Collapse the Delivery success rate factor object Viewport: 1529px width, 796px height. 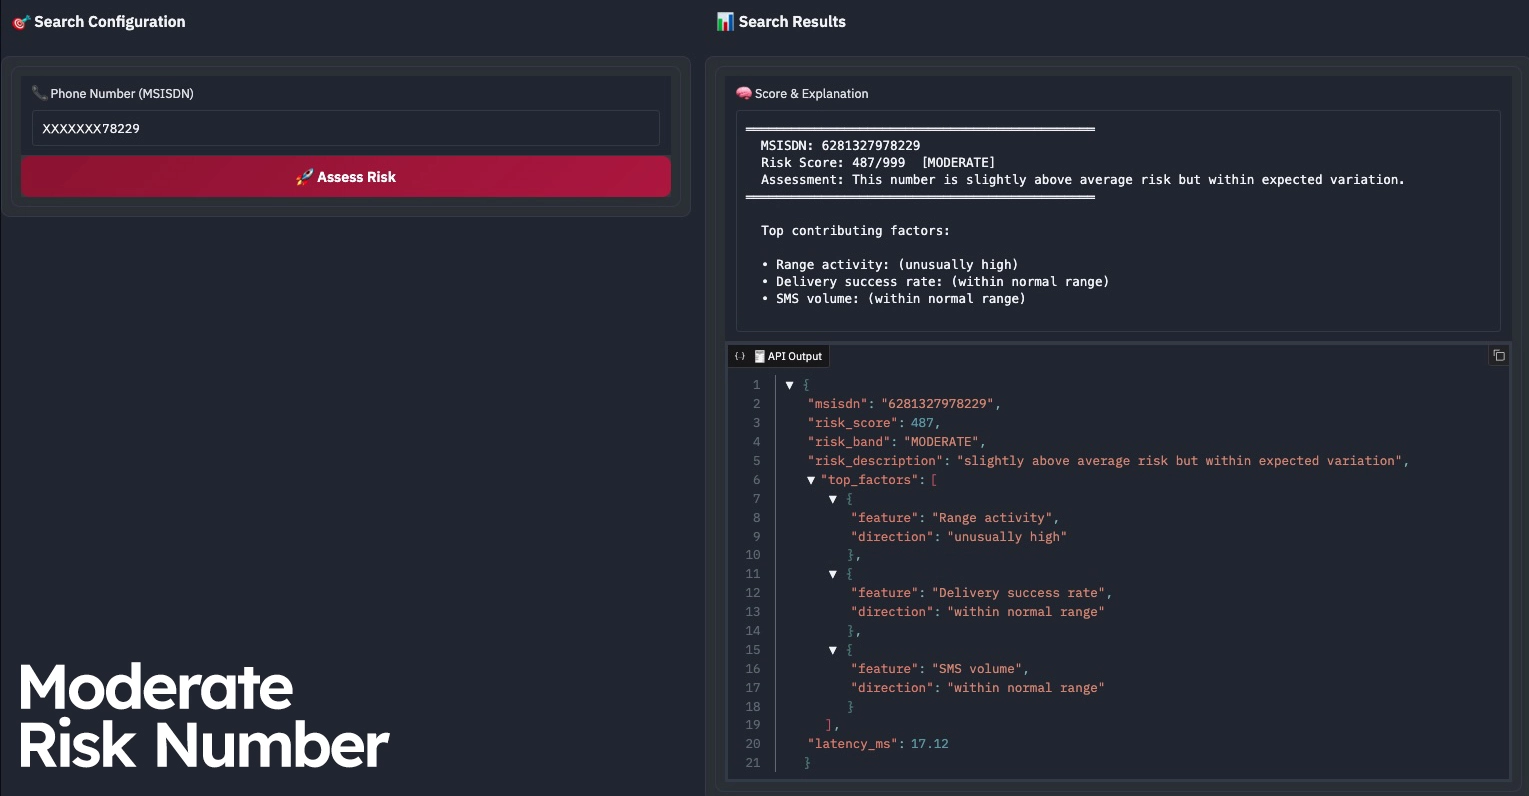click(833, 574)
